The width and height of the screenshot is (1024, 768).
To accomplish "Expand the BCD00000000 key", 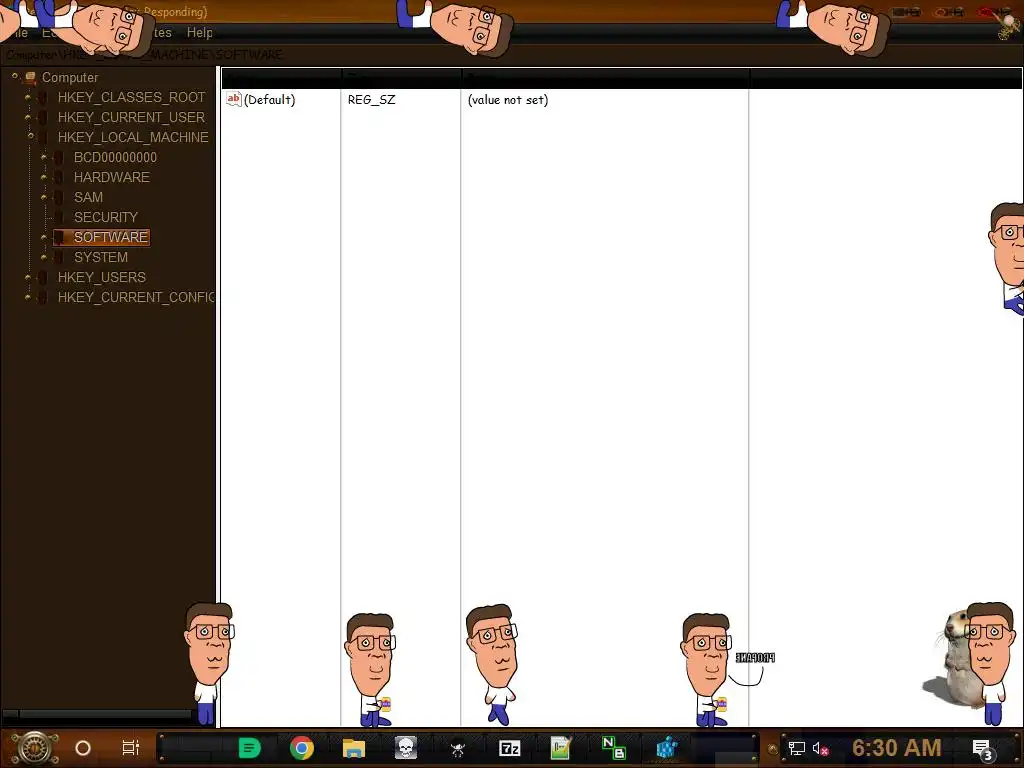I will (44, 157).
